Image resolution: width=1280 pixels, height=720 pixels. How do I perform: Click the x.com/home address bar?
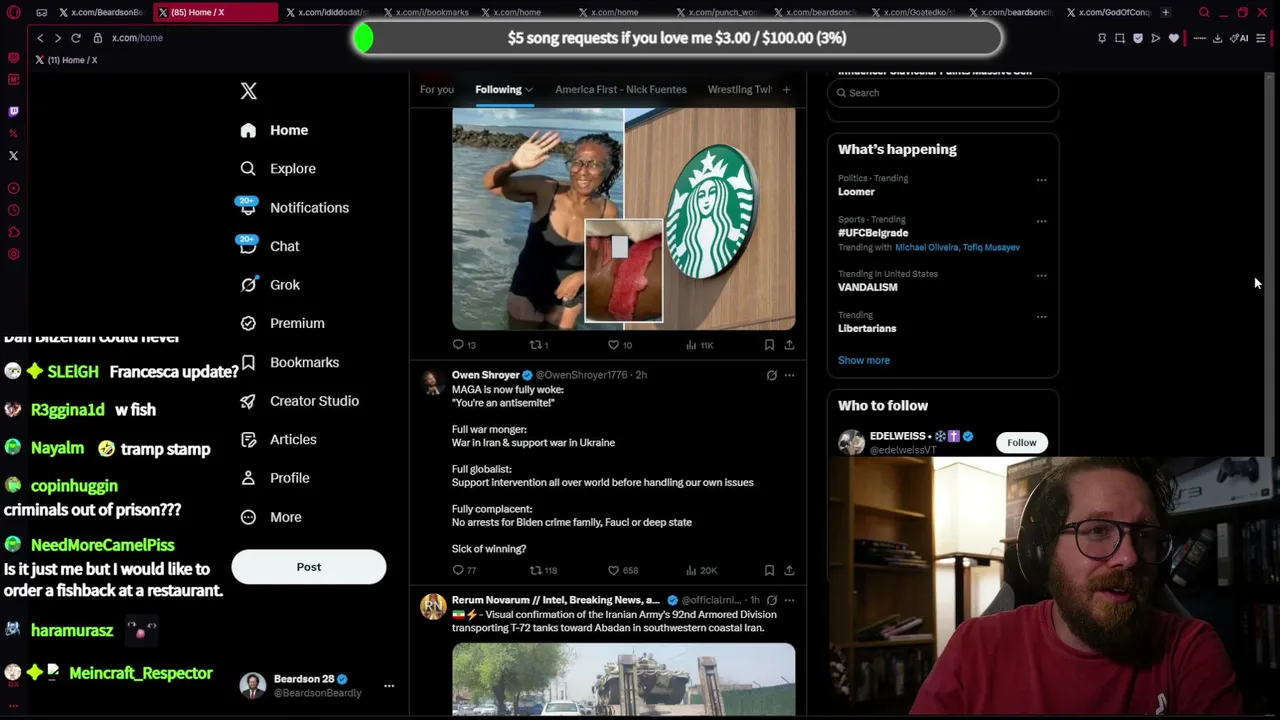click(137, 38)
